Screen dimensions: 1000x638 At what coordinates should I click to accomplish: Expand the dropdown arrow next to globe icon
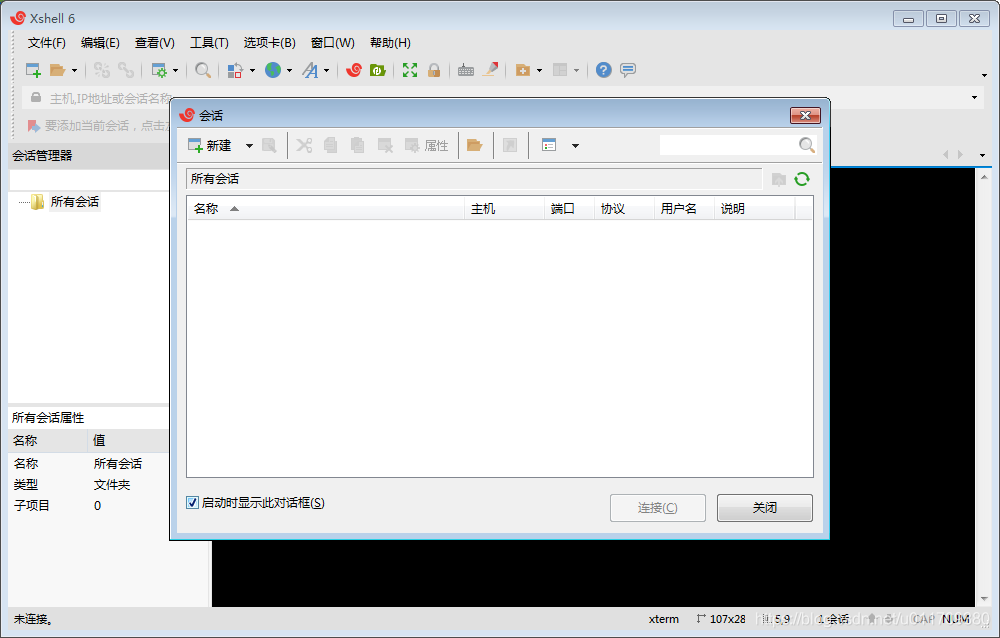tap(289, 70)
